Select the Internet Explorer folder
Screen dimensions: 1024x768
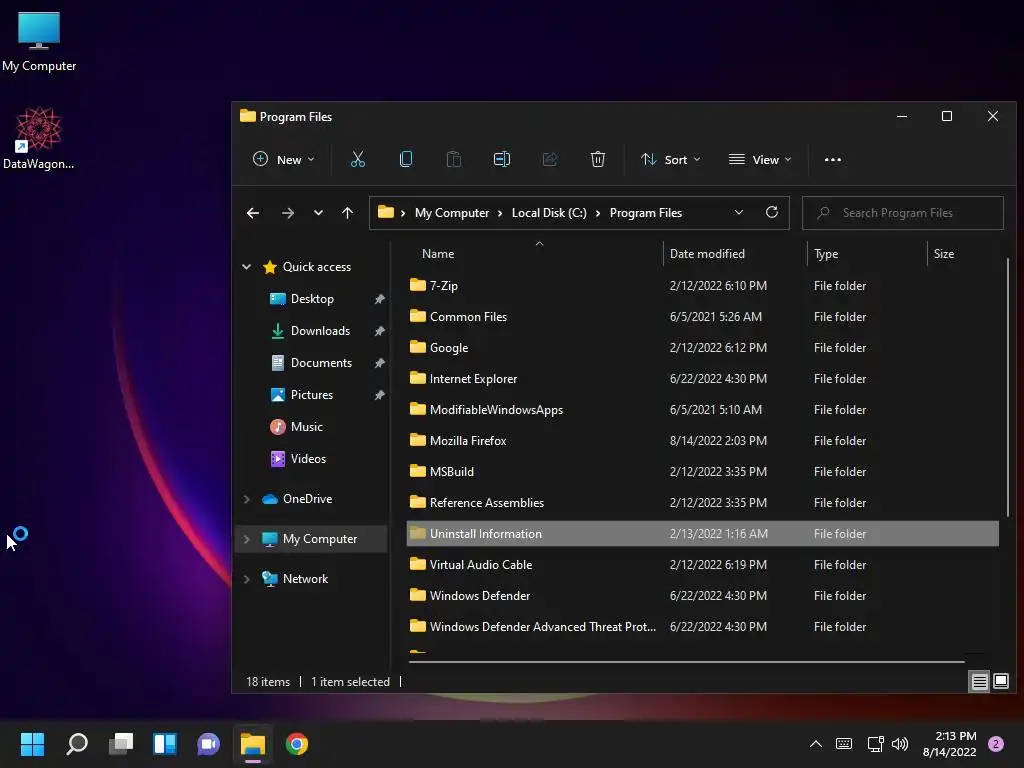[x=703, y=378]
